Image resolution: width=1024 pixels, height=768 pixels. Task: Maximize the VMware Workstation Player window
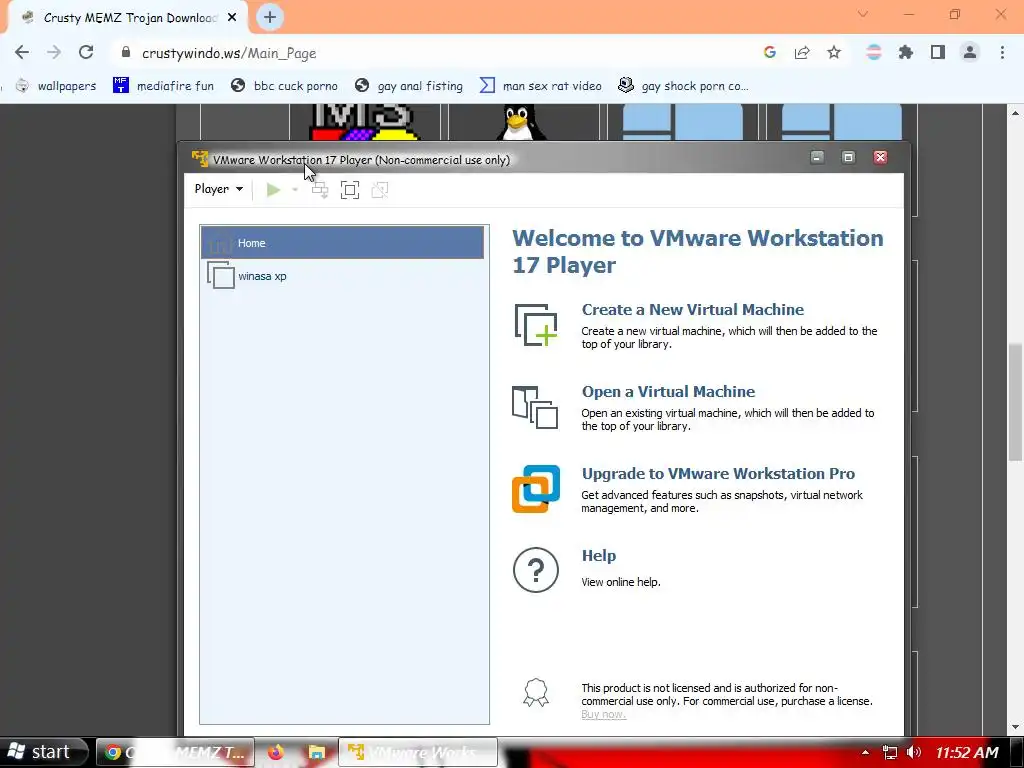tap(848, 157)
